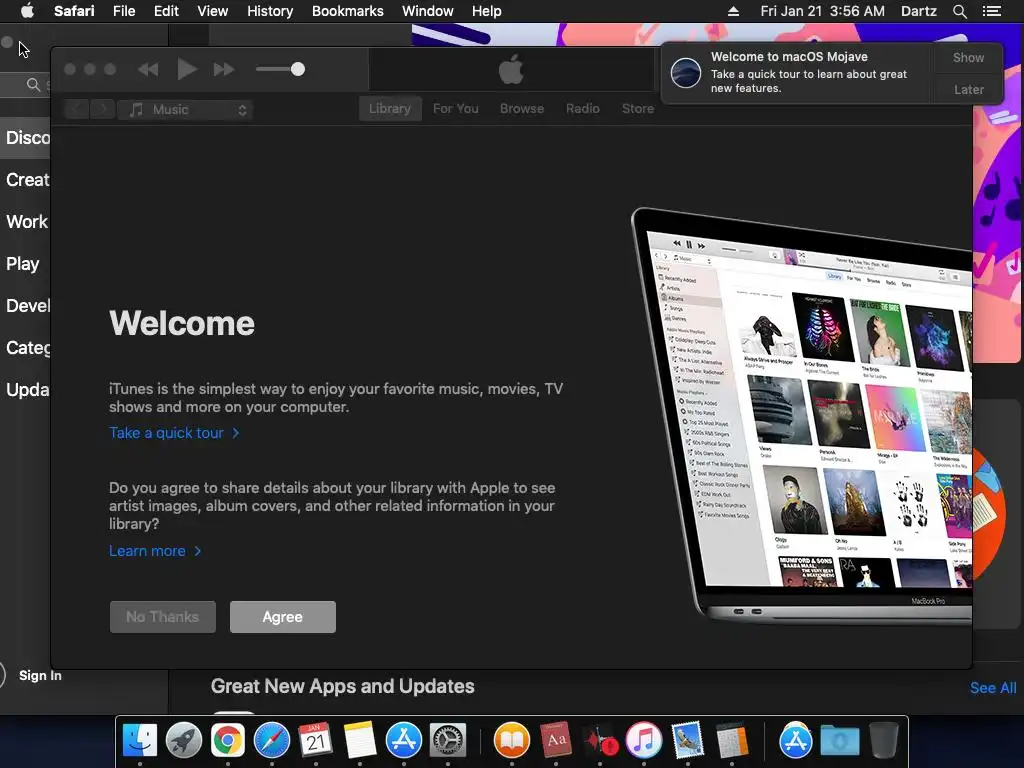Open the Learn more link
The width and height of the screenshot is (1024, 768).
[x=155, y=551]
